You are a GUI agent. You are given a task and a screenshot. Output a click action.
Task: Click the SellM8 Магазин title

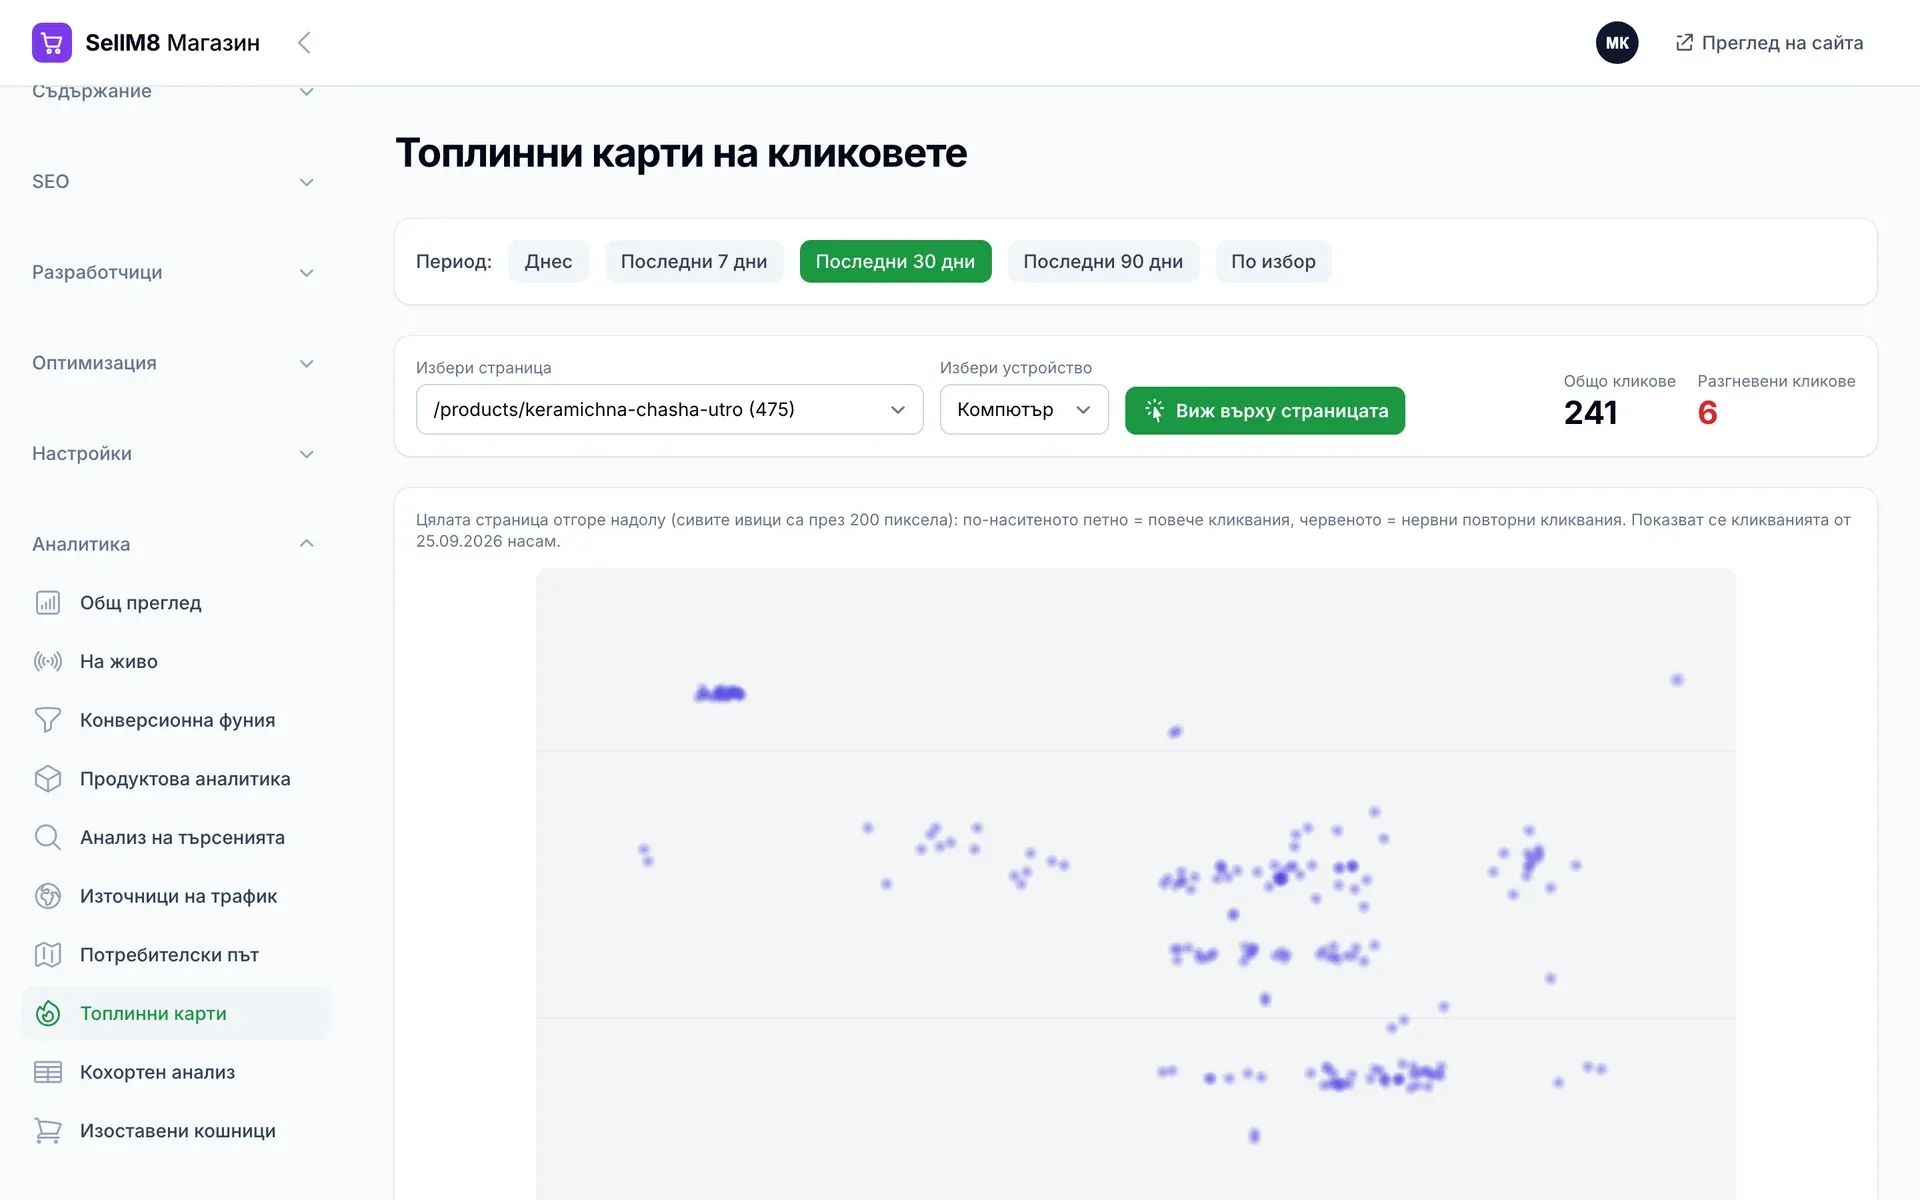(x=172, y=43)
